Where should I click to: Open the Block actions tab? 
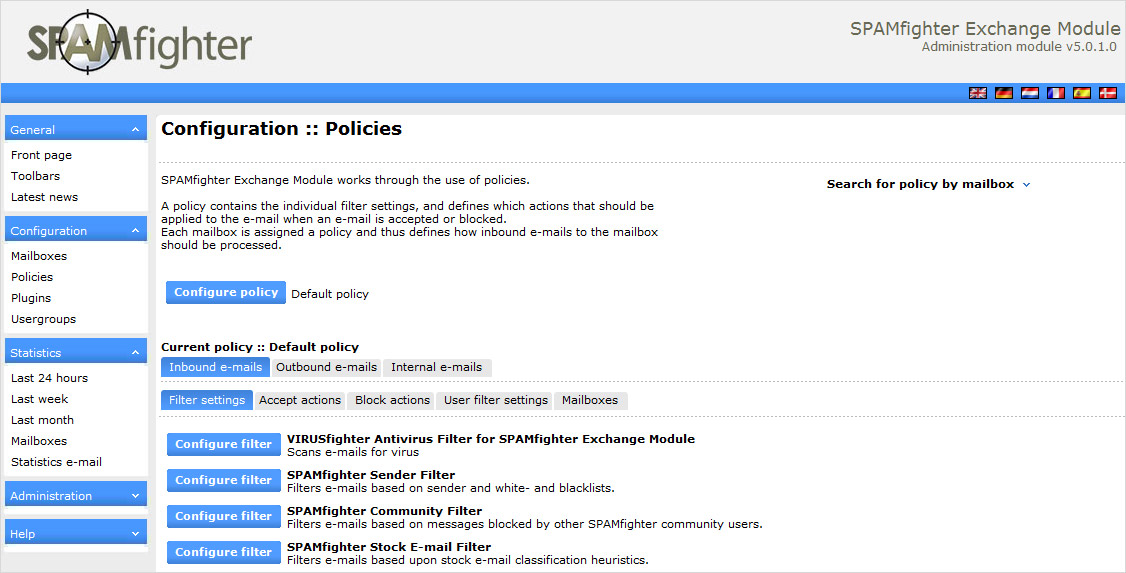[x=392, y=400]
